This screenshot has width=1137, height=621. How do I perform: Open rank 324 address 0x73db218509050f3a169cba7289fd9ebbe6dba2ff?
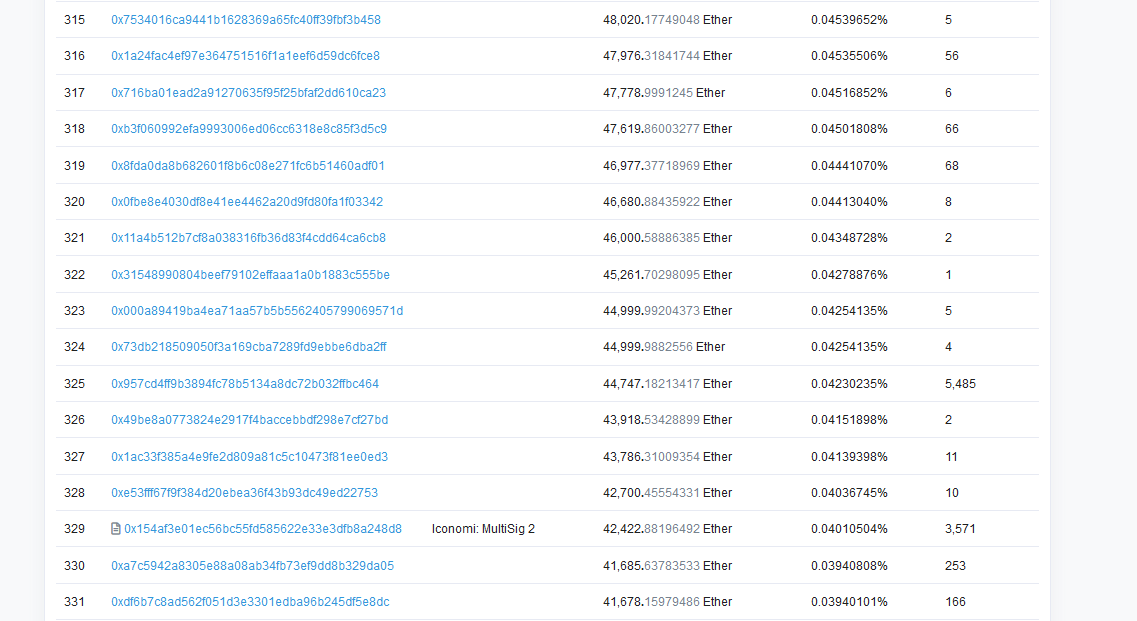pos(248,347)
